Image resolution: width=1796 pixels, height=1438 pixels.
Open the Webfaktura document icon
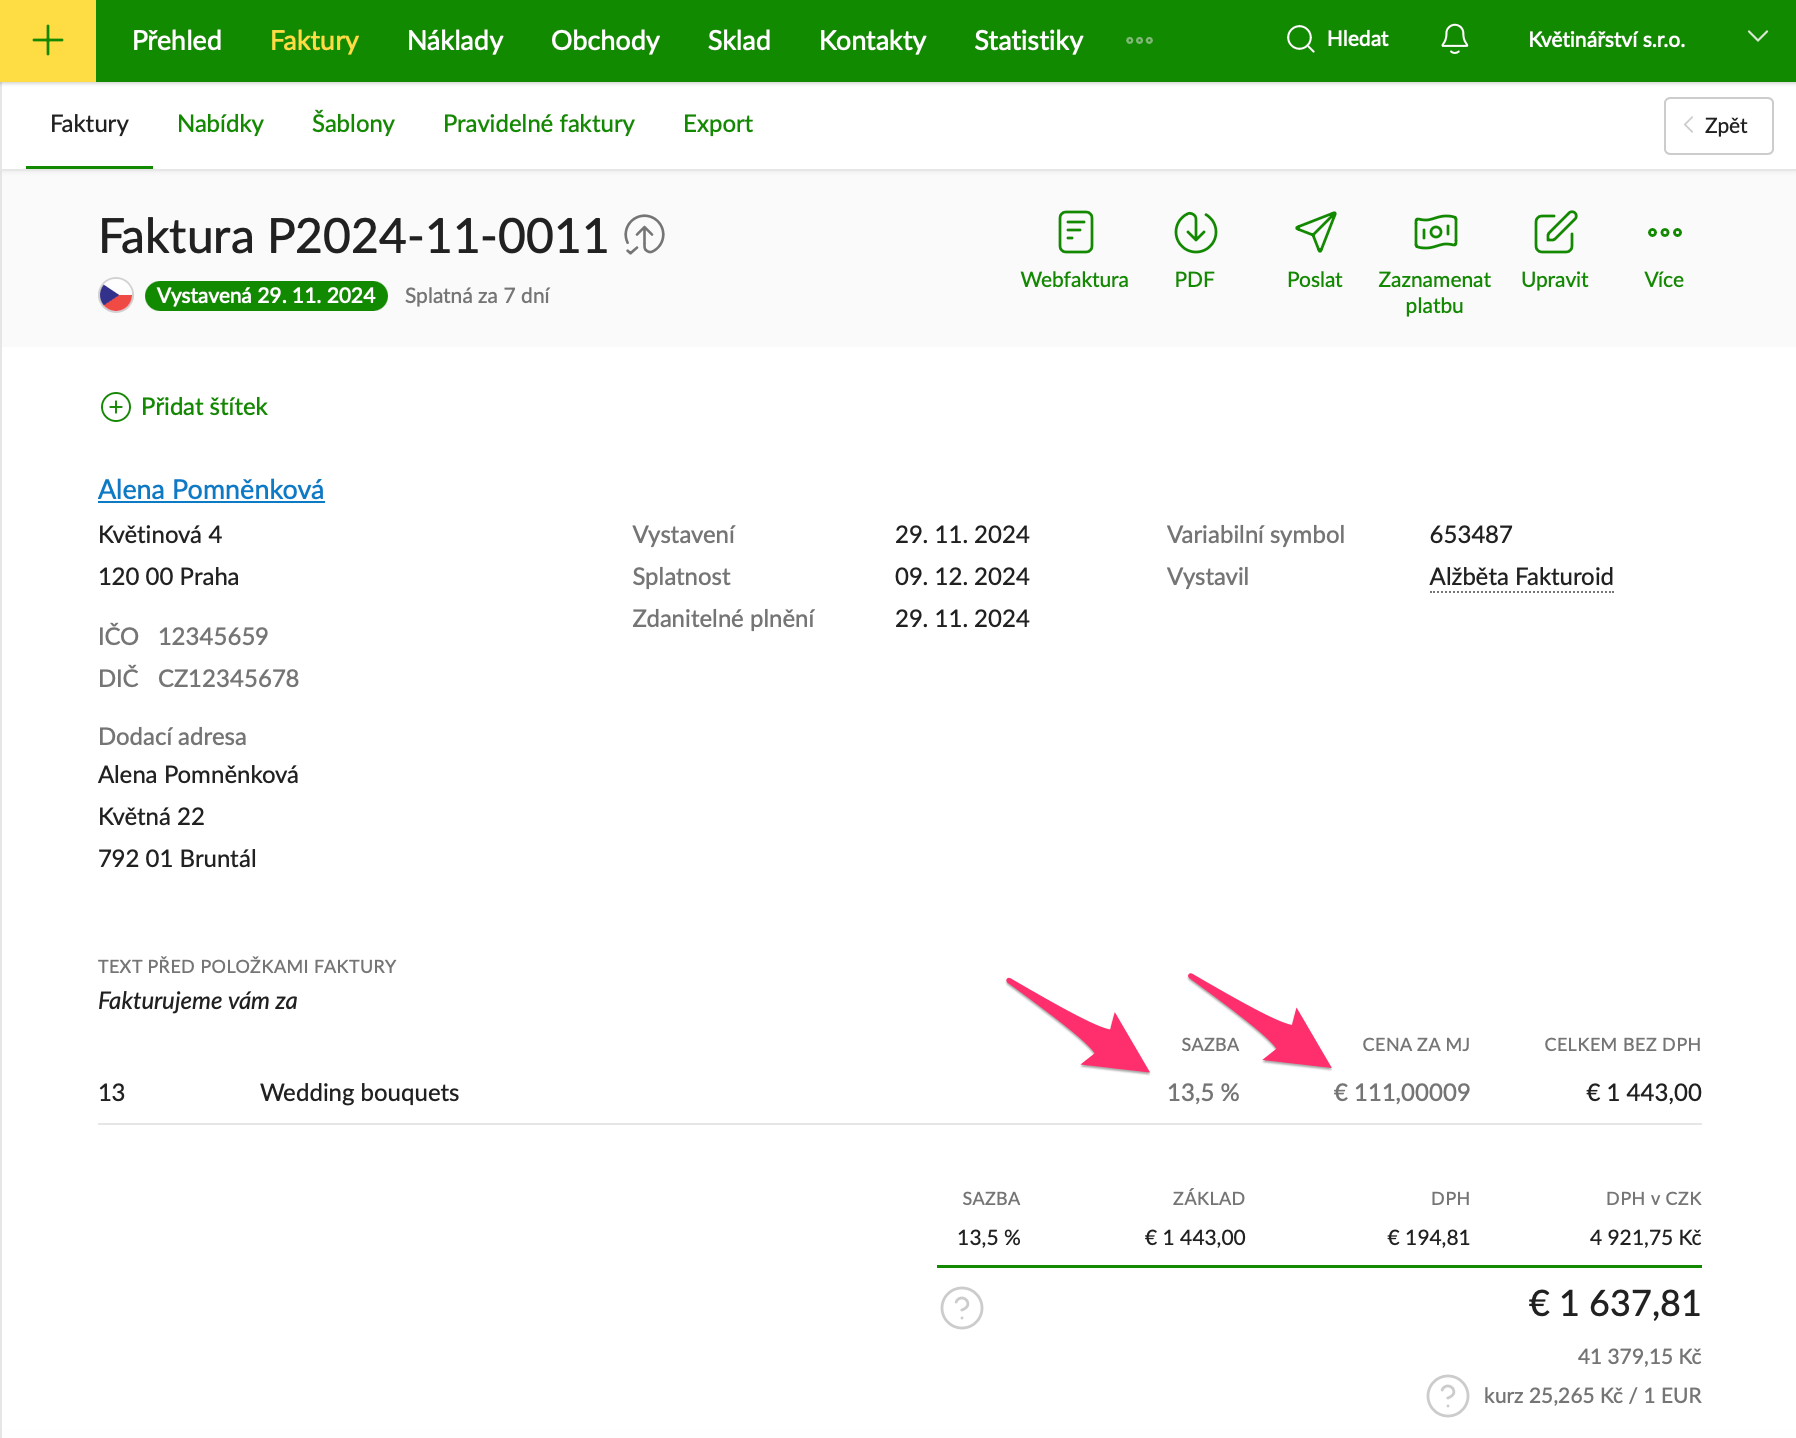(1075, 233)
